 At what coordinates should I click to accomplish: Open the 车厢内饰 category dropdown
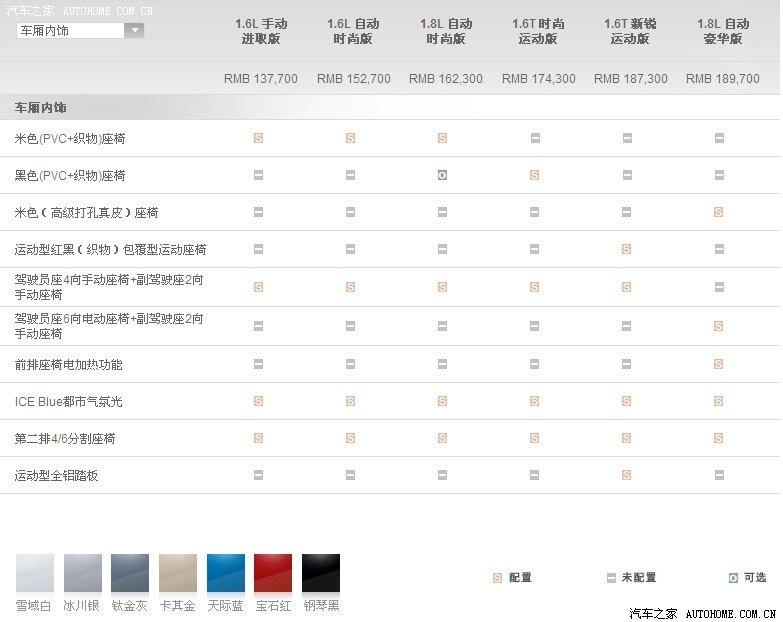click(80, 30)
